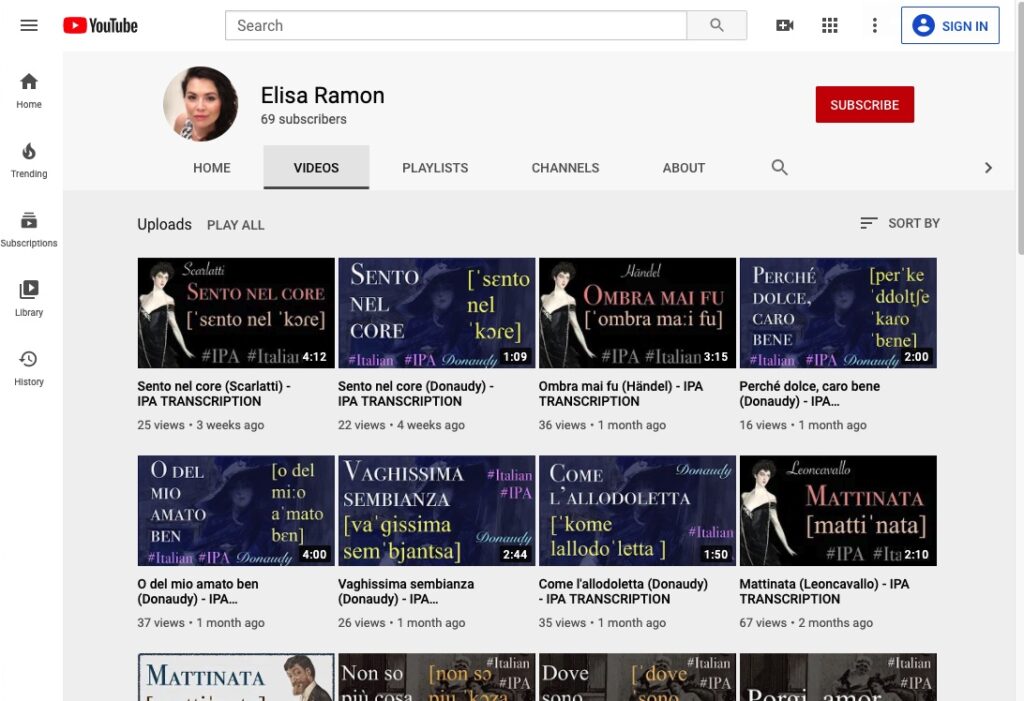The image size is (1024, 701).
Task: Click the YouTube logo
Action: 101,26
